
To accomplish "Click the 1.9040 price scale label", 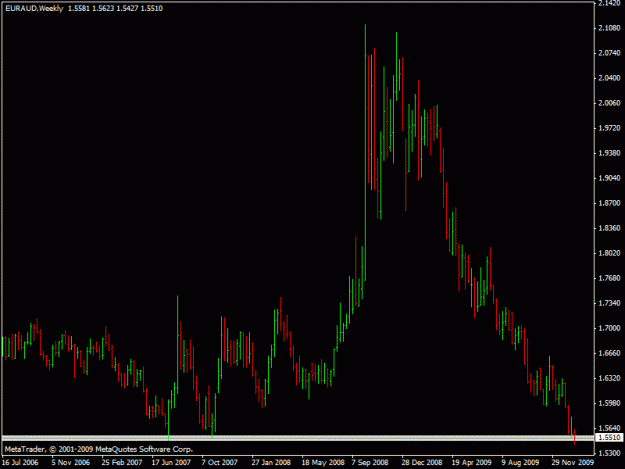I will tap(609, 178).
